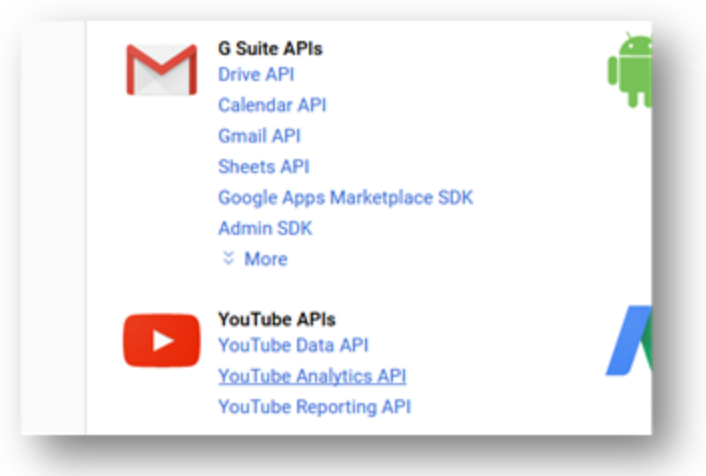Click empty white space right of Sheets API
This screenshot has height=476, width=706.
click(450, 166)
